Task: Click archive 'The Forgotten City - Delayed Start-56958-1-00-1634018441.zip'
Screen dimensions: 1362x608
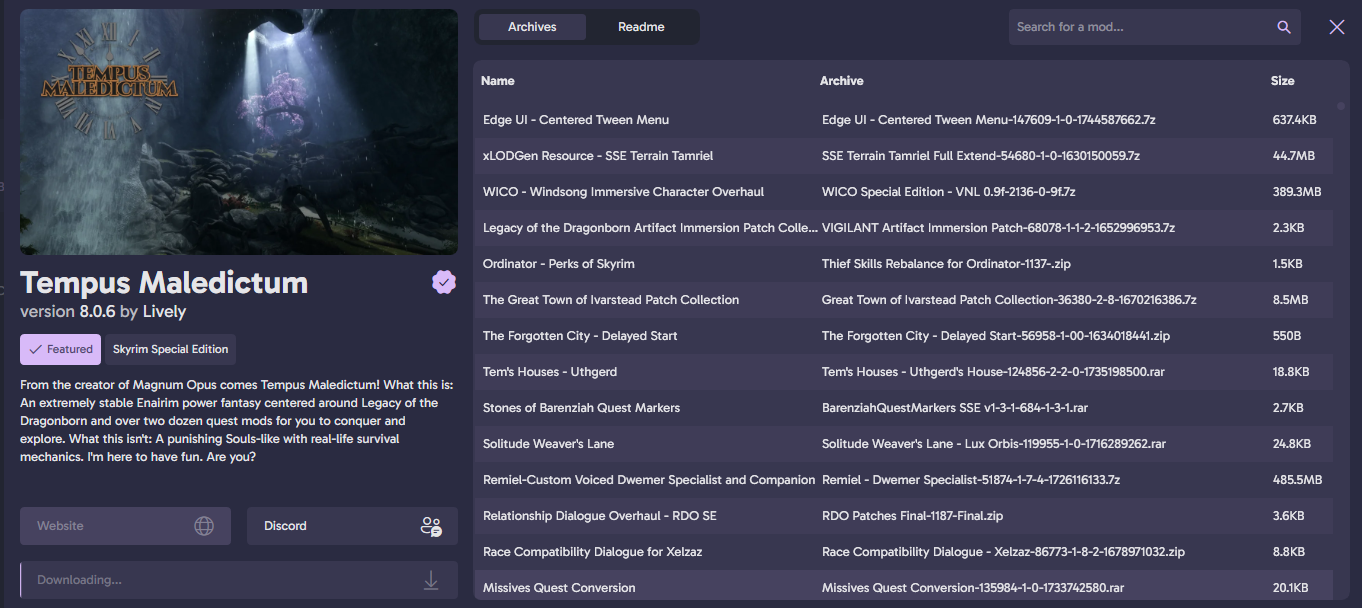Action: click(996, 336)
